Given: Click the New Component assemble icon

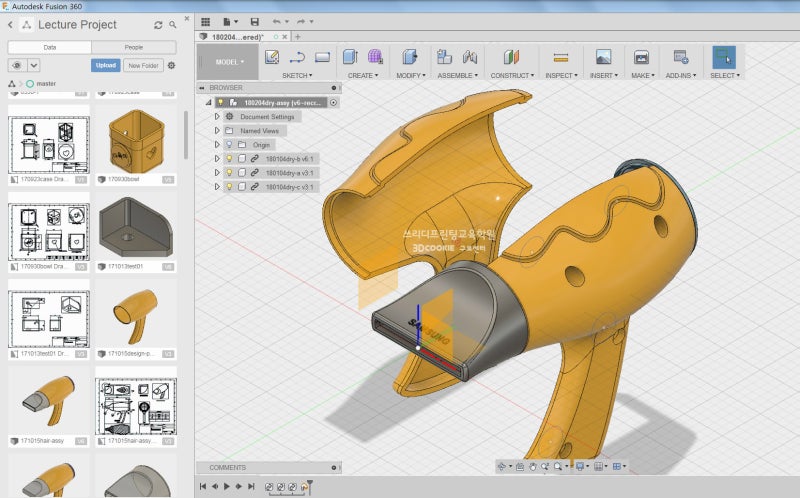Looking at the screenshot, I should click(x=444, y=57).
